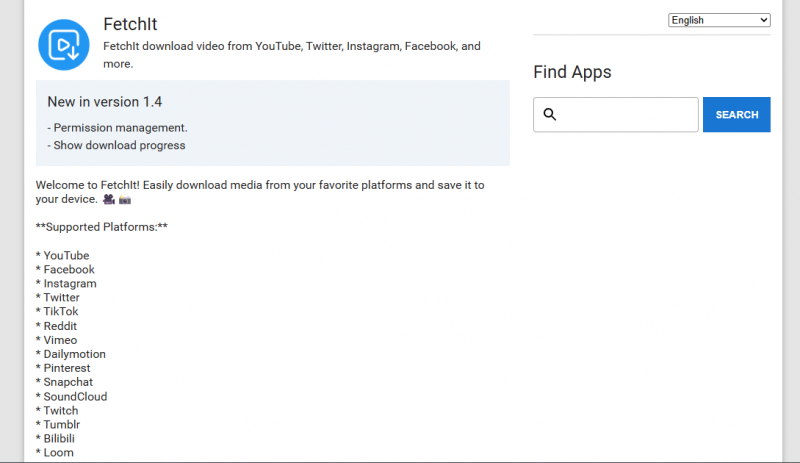Click the FetchIt blue app icon
Image resolution: width=800 pixels, height=463 pixels.
tap(64, 45)
